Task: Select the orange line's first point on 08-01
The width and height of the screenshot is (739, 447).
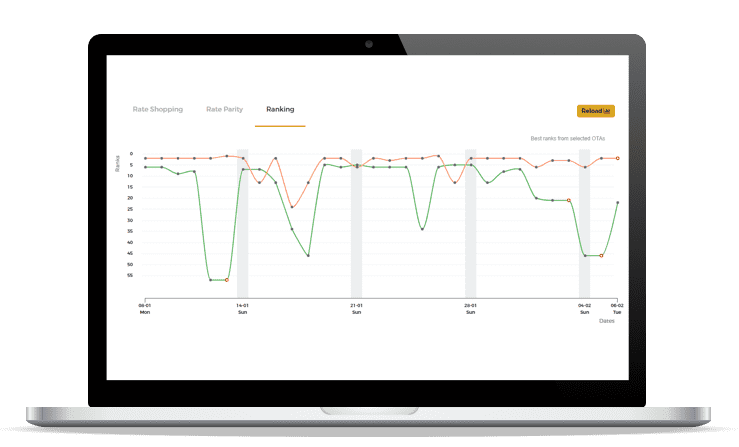Action: 146,158
